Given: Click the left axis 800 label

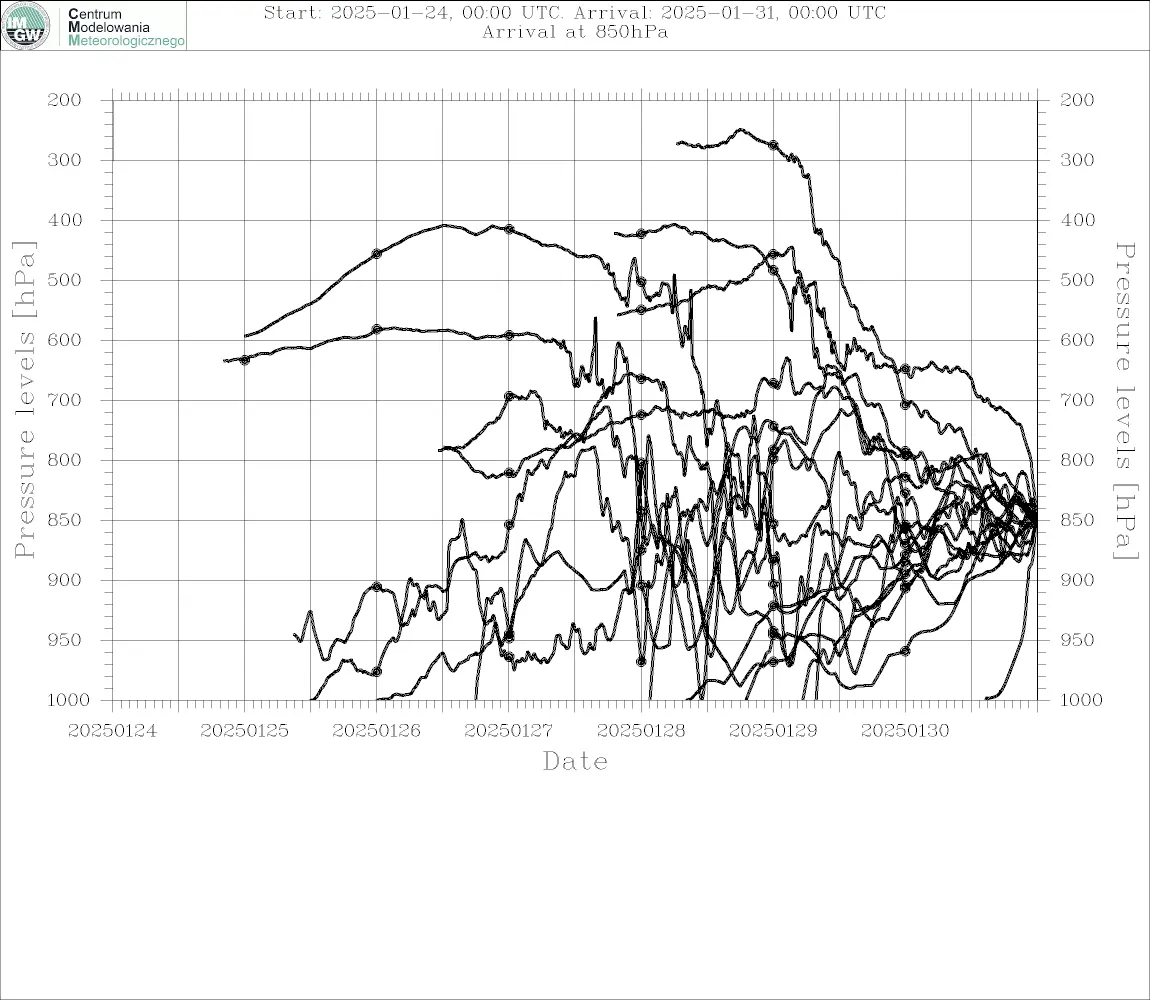Looking at the screenshot, I should click(64, 460).
